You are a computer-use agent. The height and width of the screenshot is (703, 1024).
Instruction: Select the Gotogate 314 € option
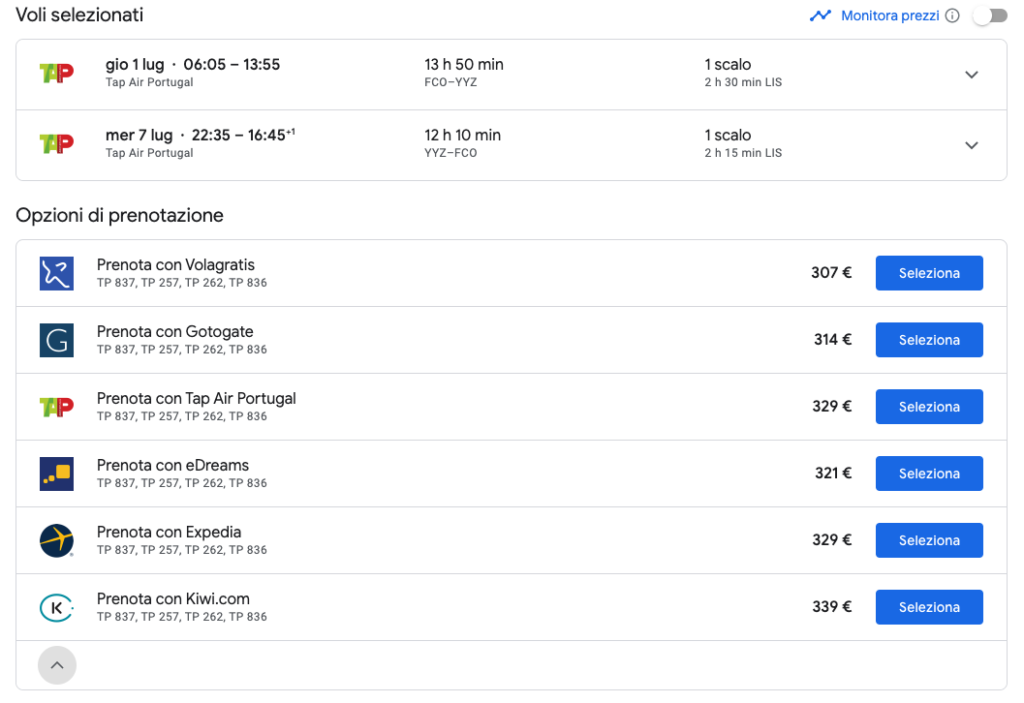[x=929, y=340]
